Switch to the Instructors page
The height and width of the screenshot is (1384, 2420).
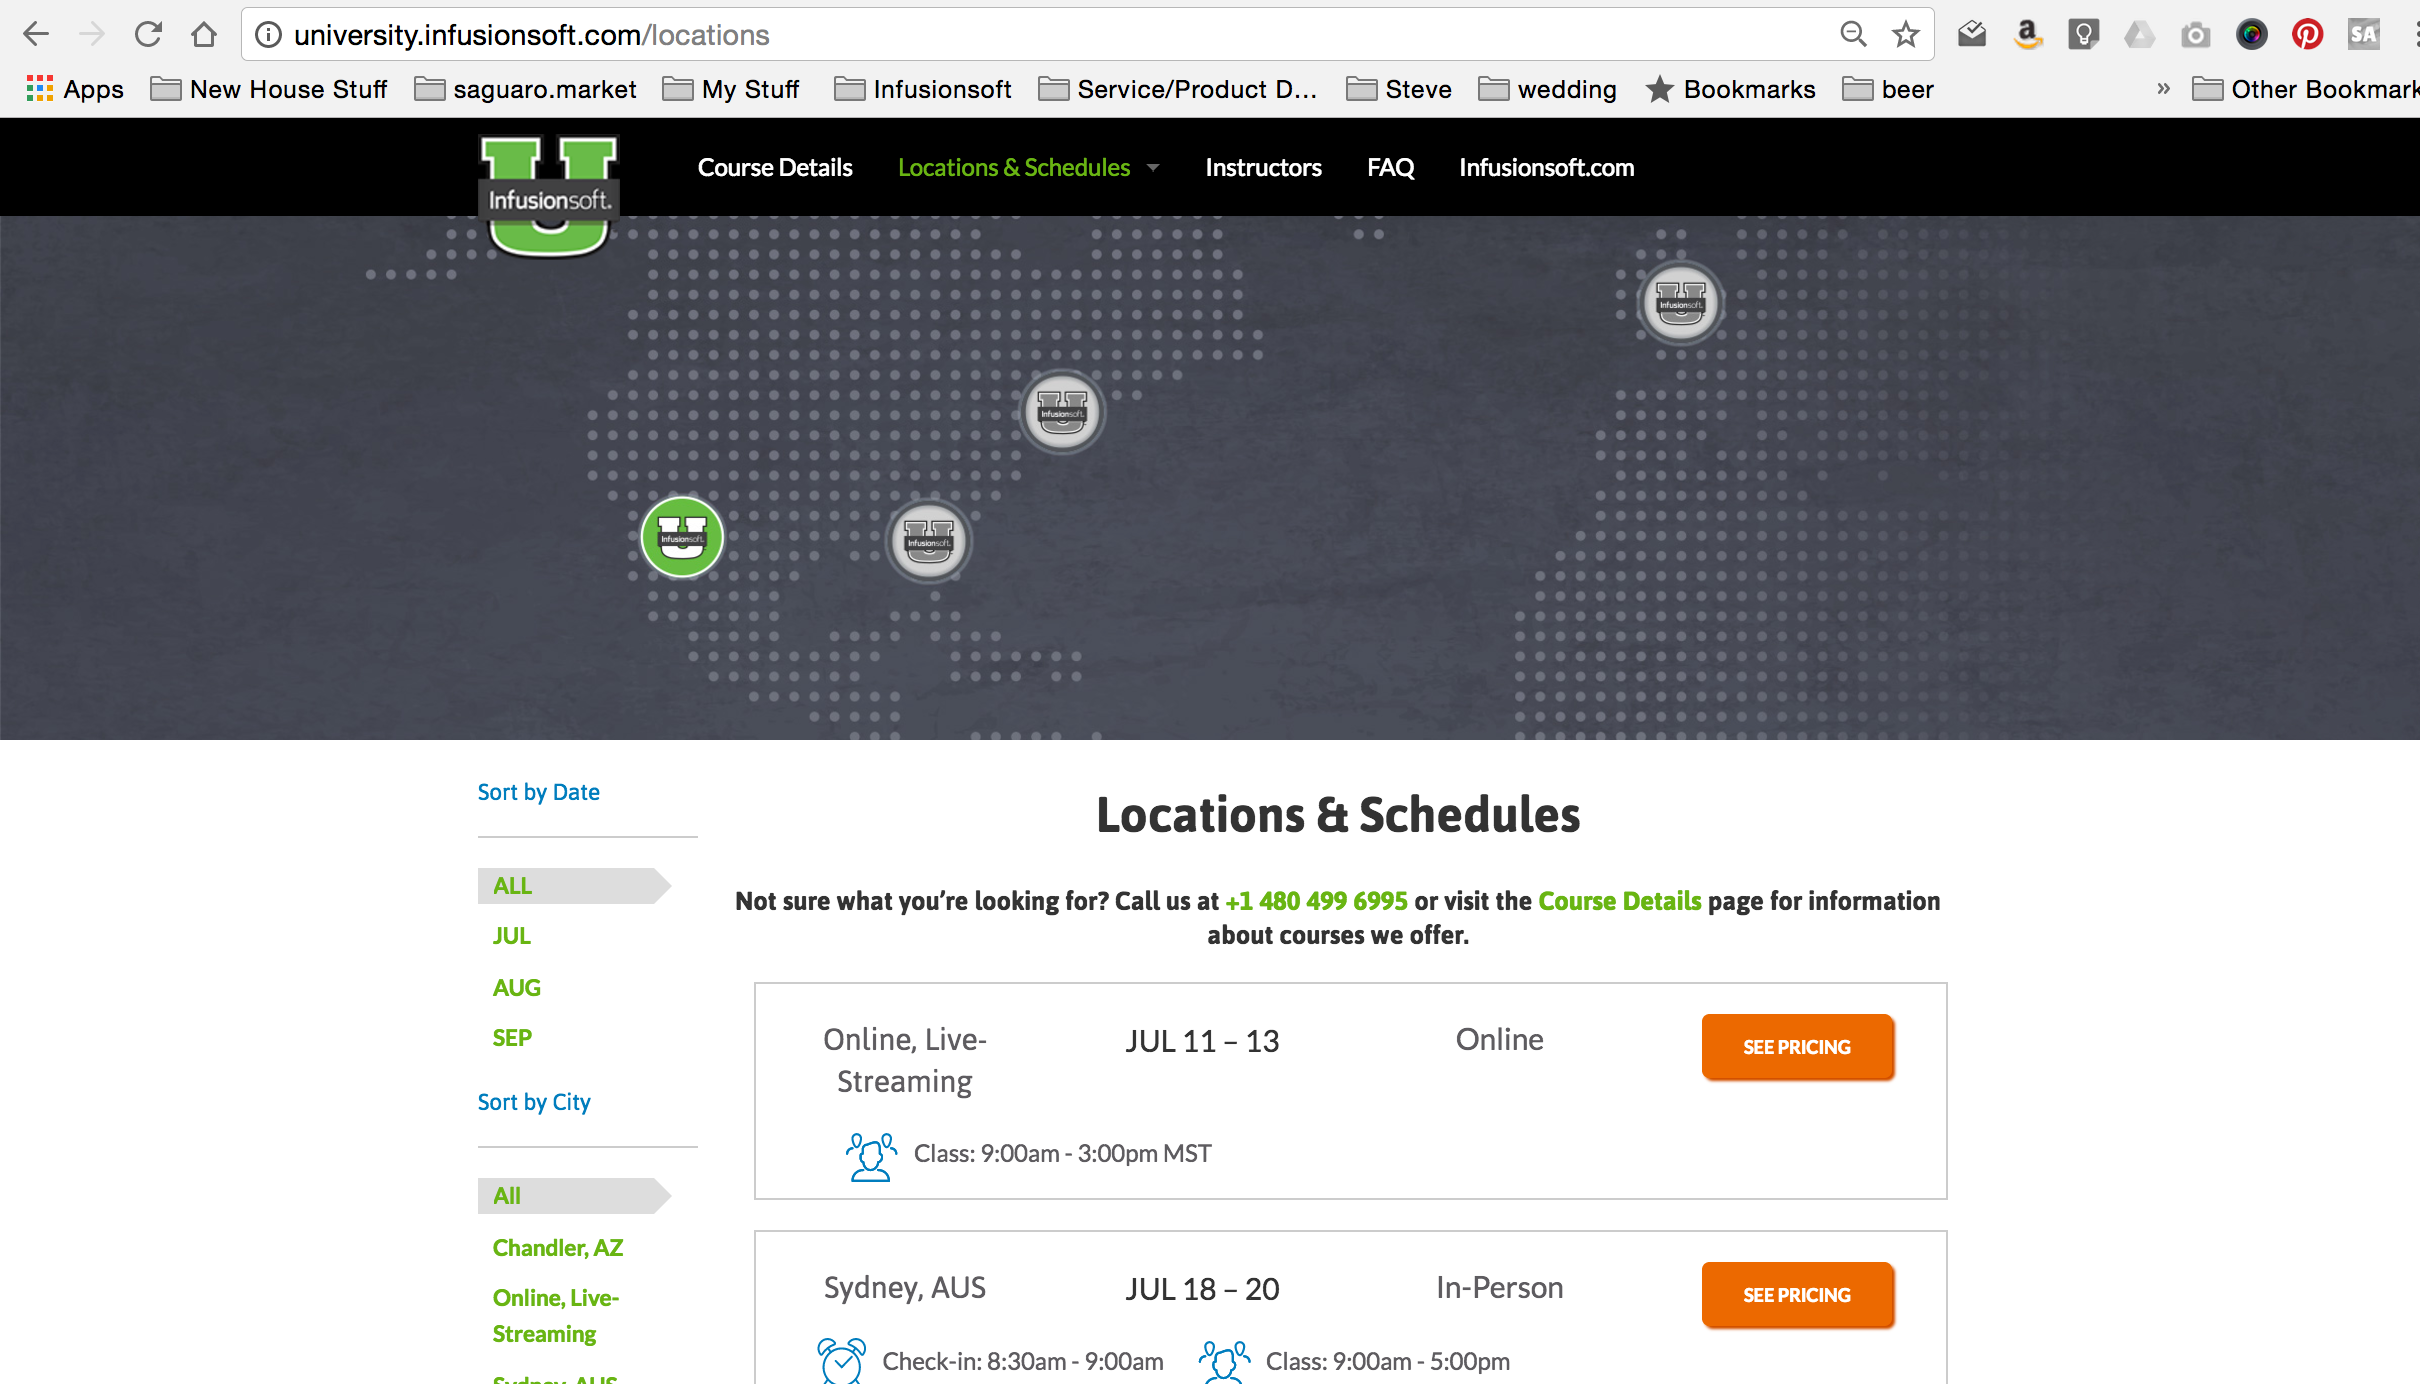[1263, 167]
